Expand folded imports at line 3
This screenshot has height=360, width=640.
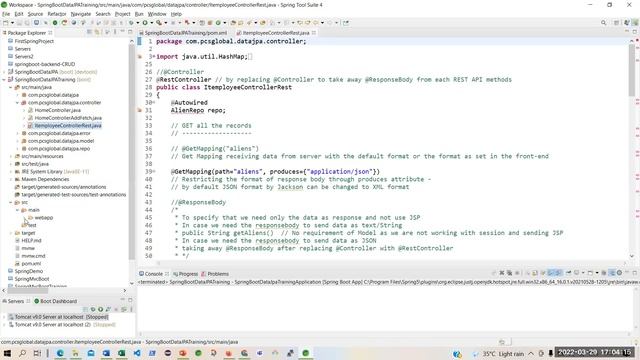pos(154,56)
